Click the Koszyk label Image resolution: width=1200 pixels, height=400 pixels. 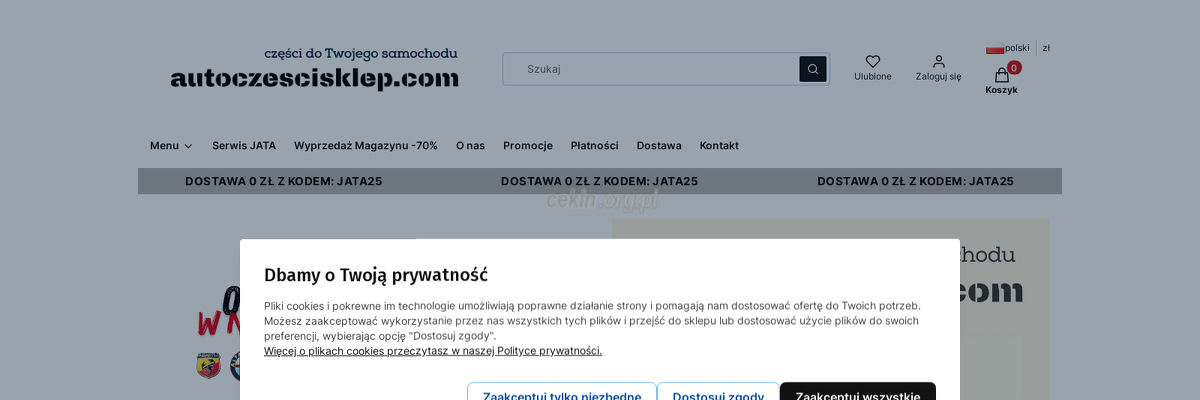[1001, 90]
